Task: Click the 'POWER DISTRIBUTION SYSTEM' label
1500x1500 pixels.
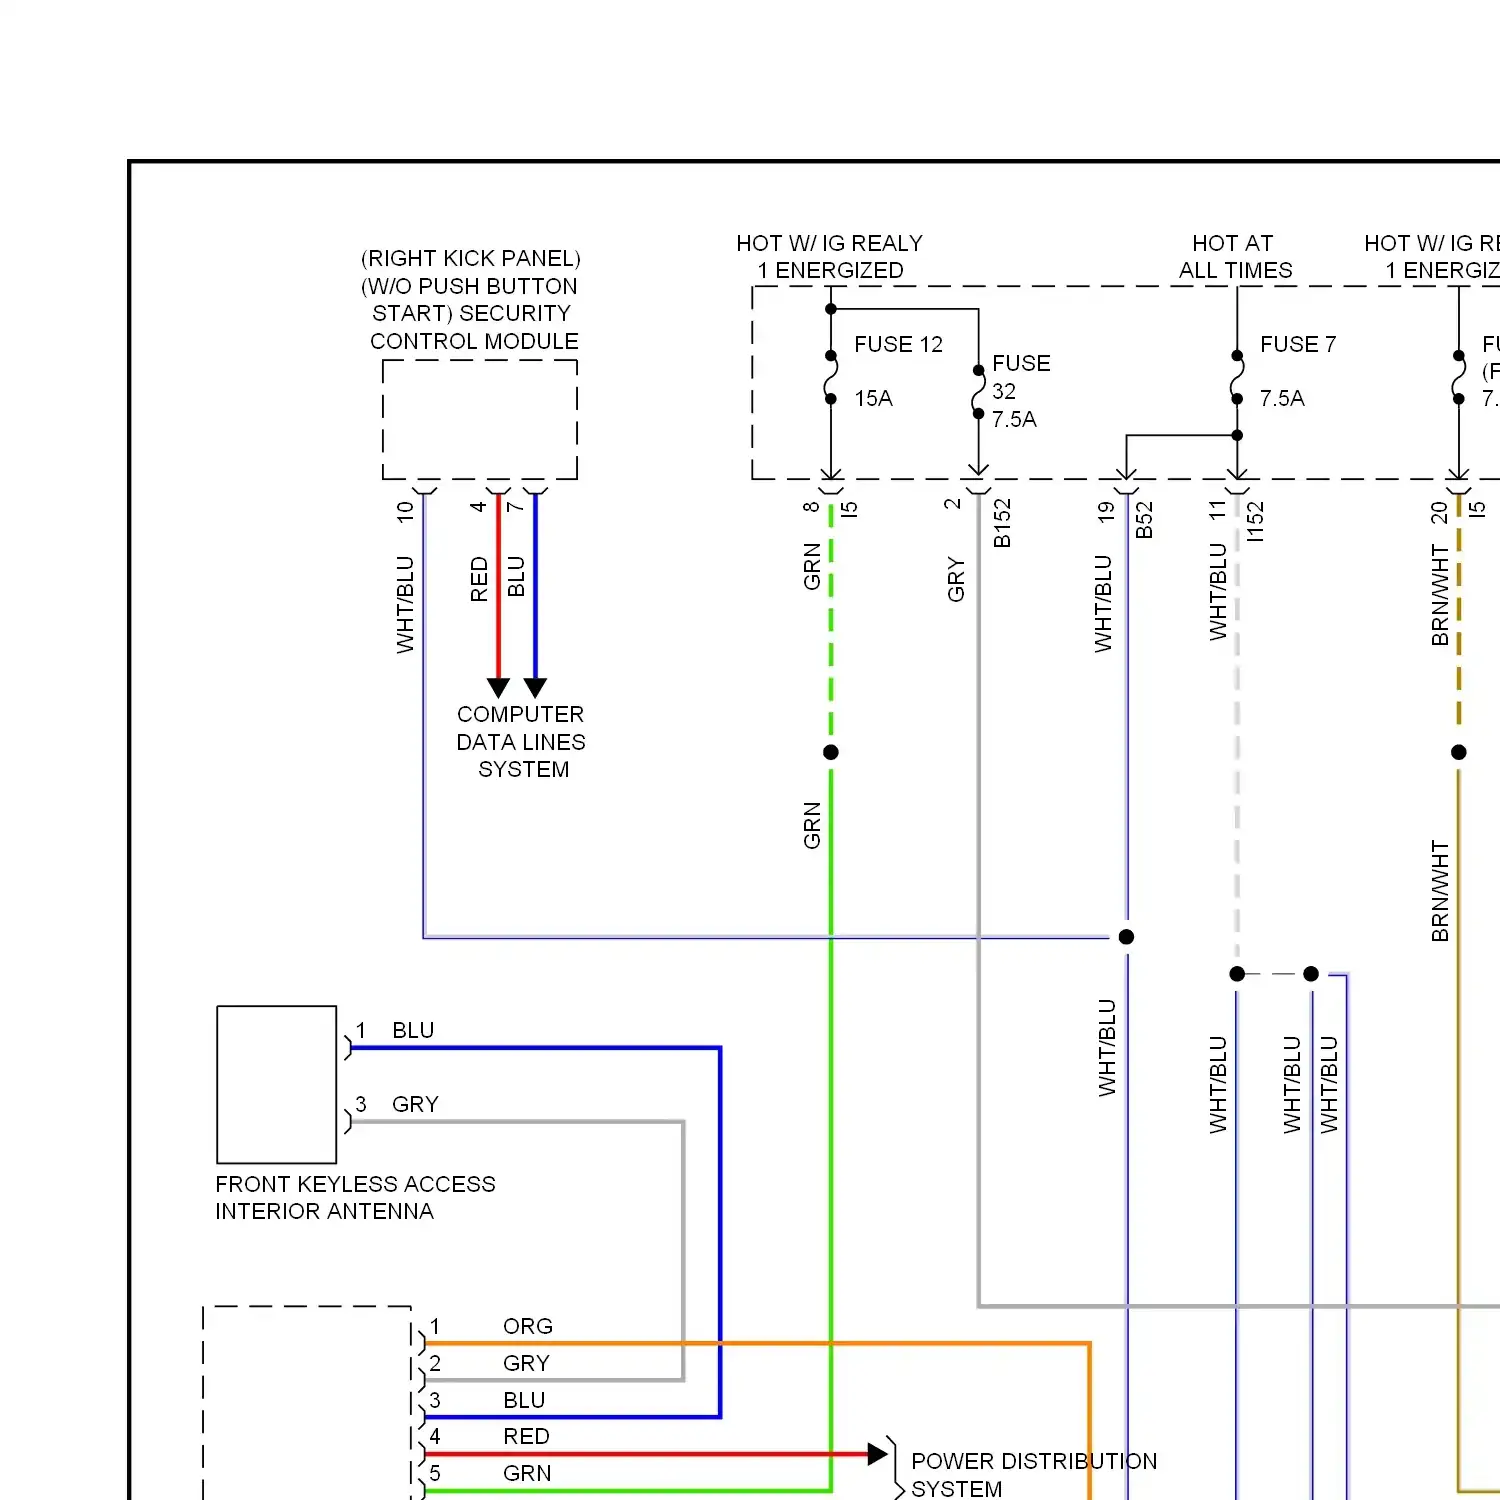Action: [x=1034, y=1475]
